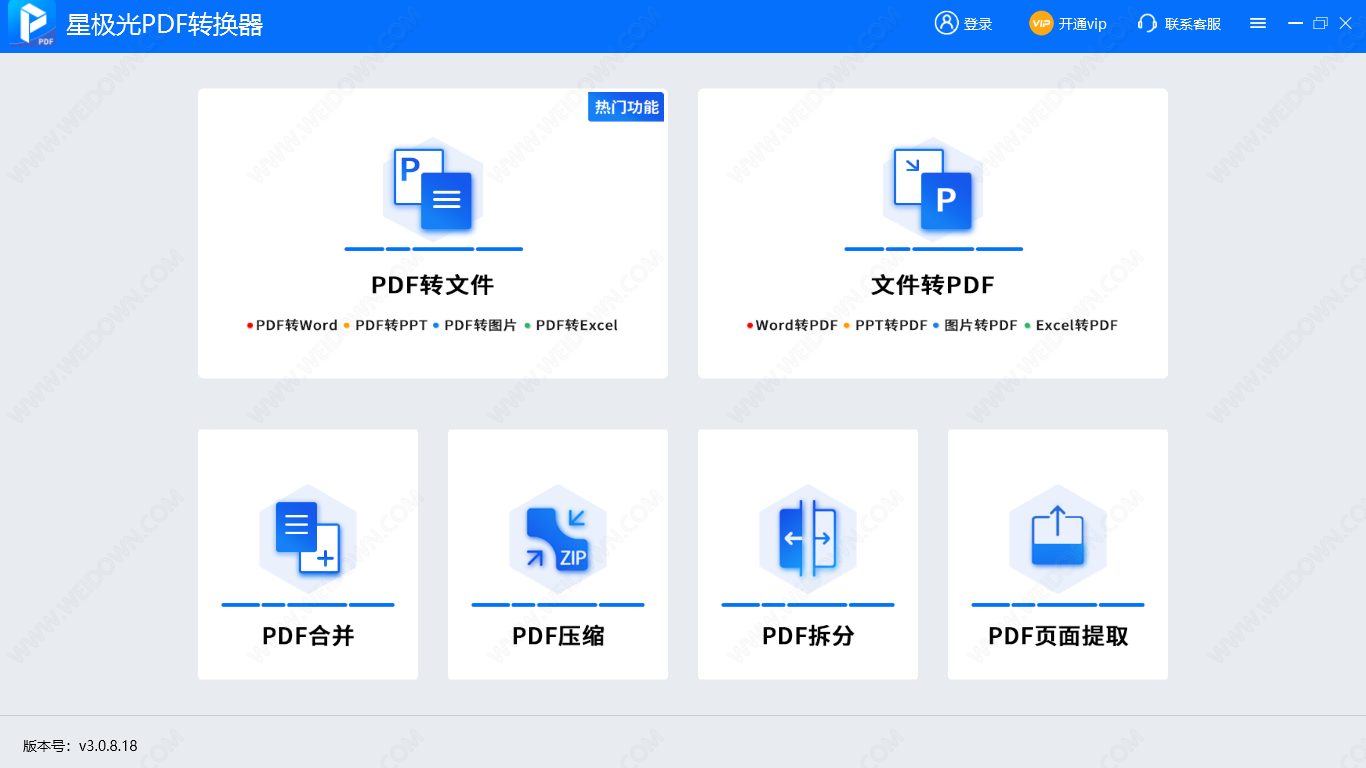The height and width of the screenshot is (768, 1366).
Task: Click the gold VIP badge icon
Action: (1041, 23)
